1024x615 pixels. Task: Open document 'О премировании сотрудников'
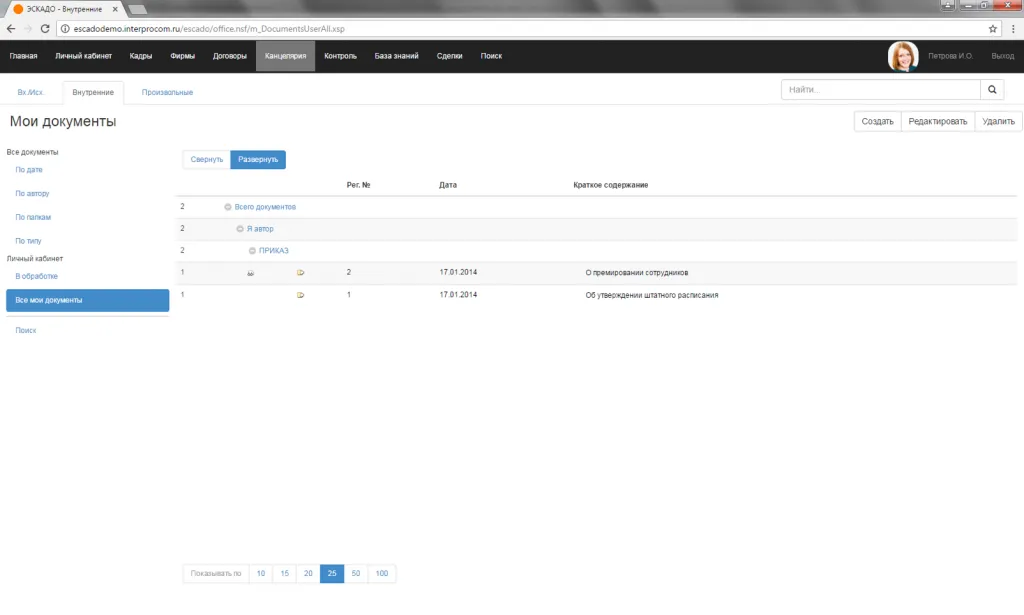pyautogui.click(x=637, y=272)
